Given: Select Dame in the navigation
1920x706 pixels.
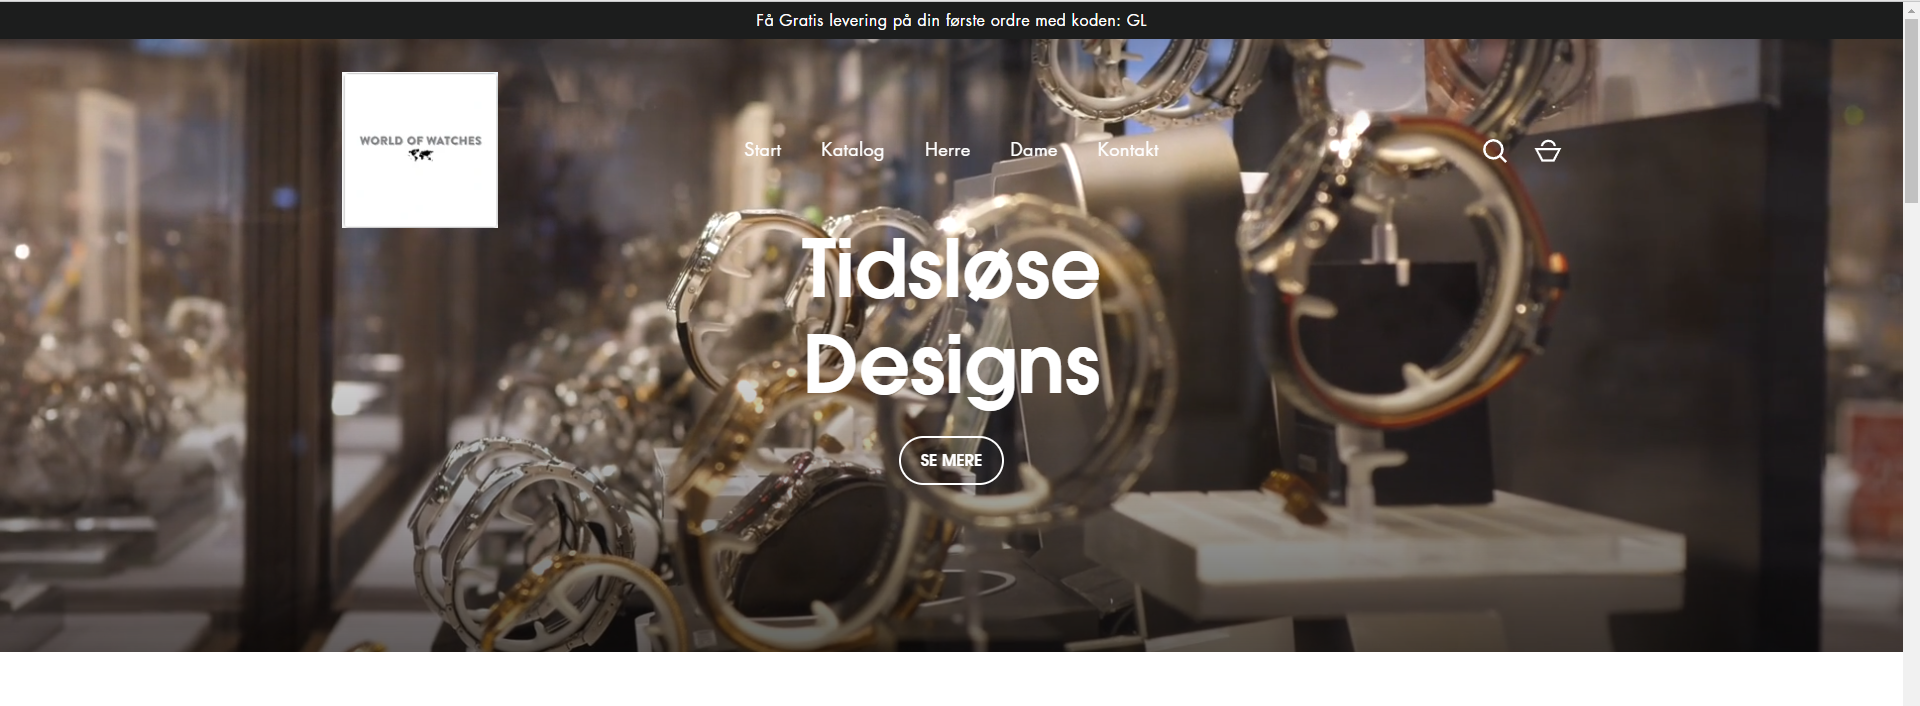Looking at the screenshot, I should pyautogui.click(x=1033, y=150).
